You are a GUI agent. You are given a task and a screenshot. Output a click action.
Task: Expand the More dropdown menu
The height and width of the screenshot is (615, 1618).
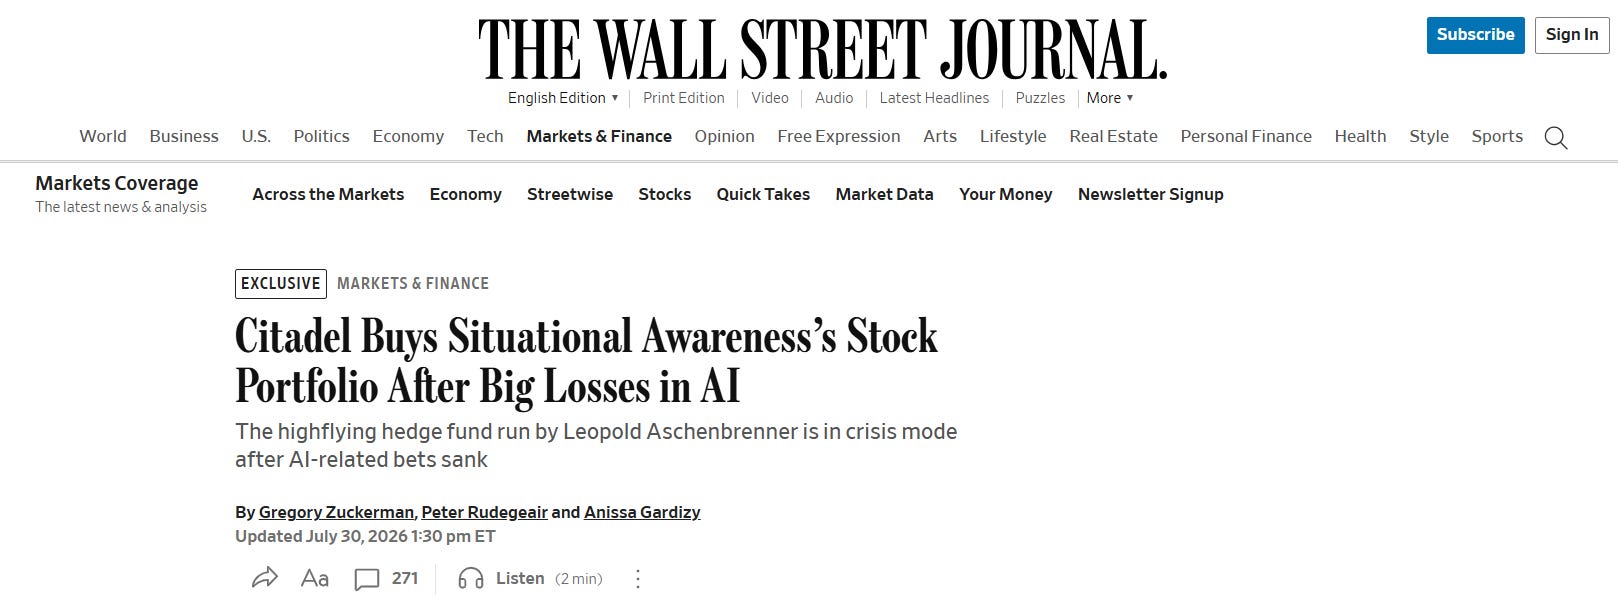1110,98
